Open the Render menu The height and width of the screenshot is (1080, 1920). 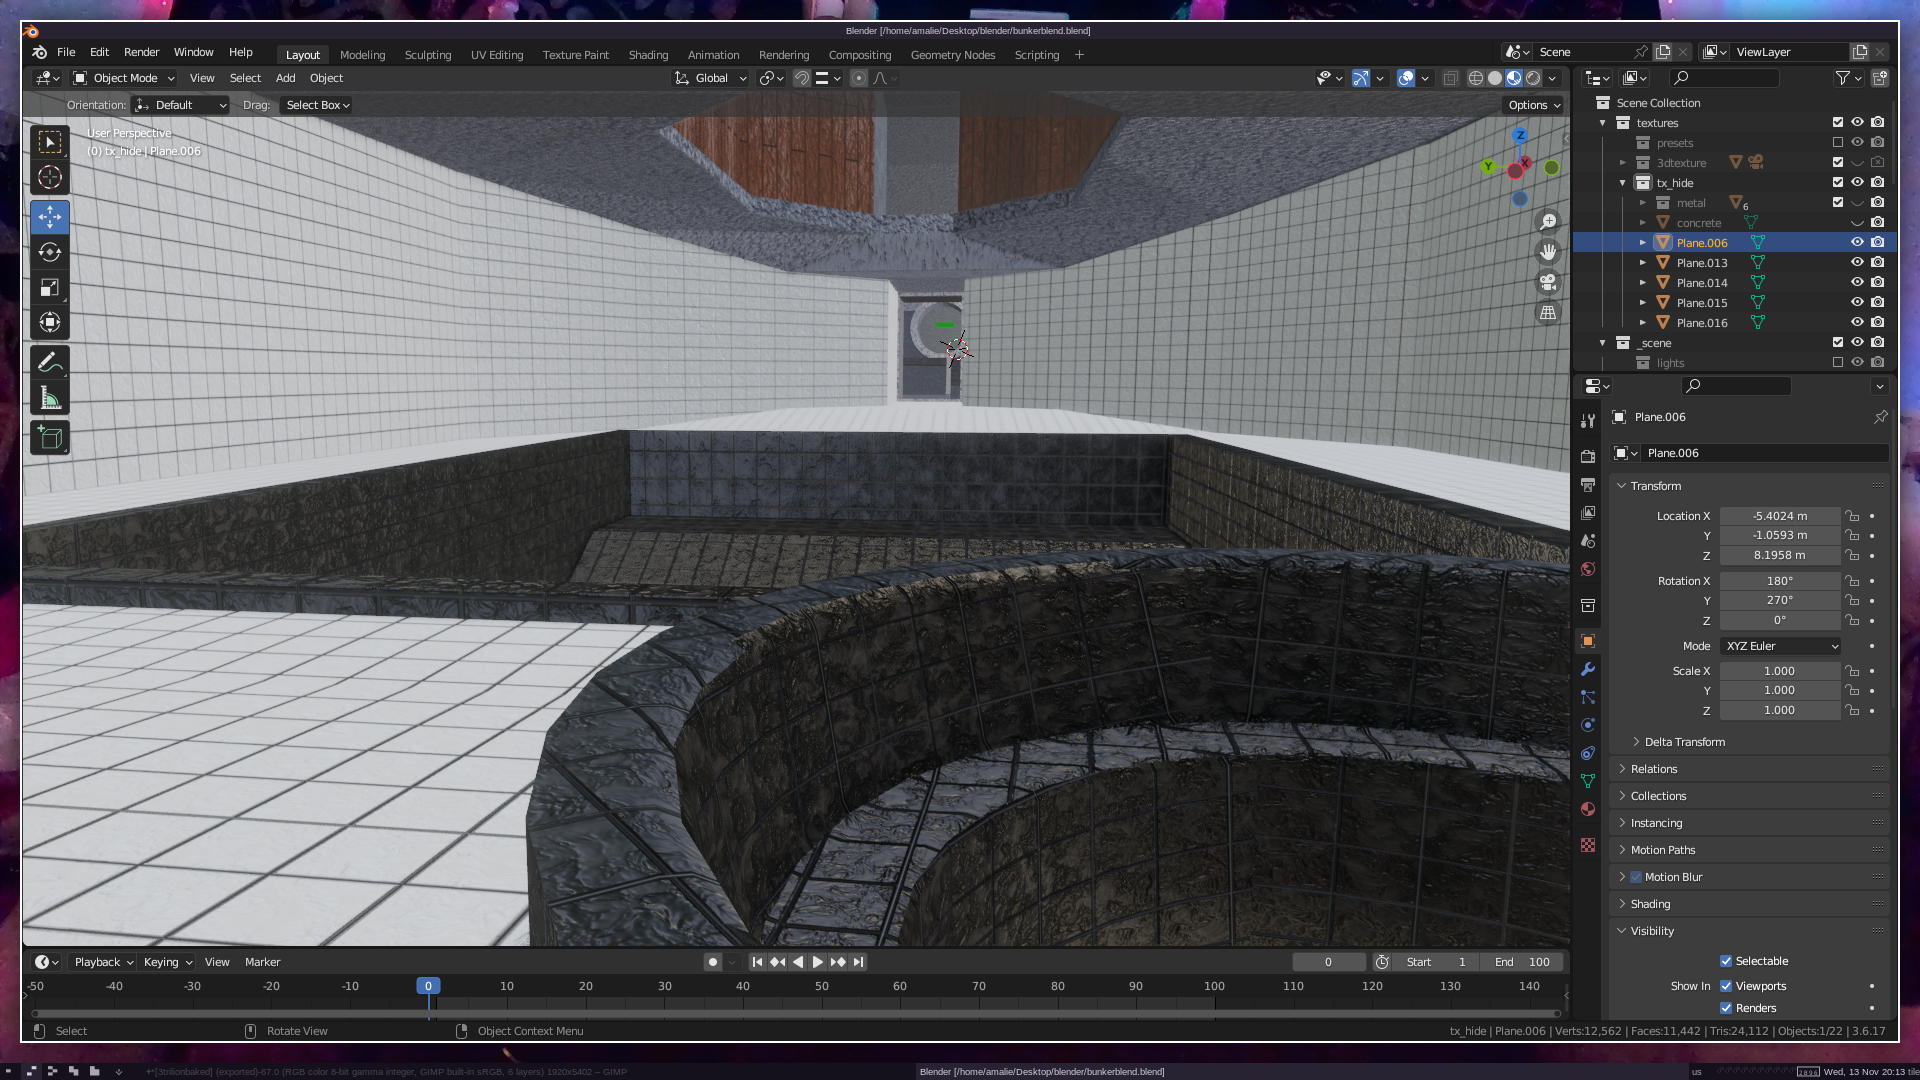coord(141,52)
